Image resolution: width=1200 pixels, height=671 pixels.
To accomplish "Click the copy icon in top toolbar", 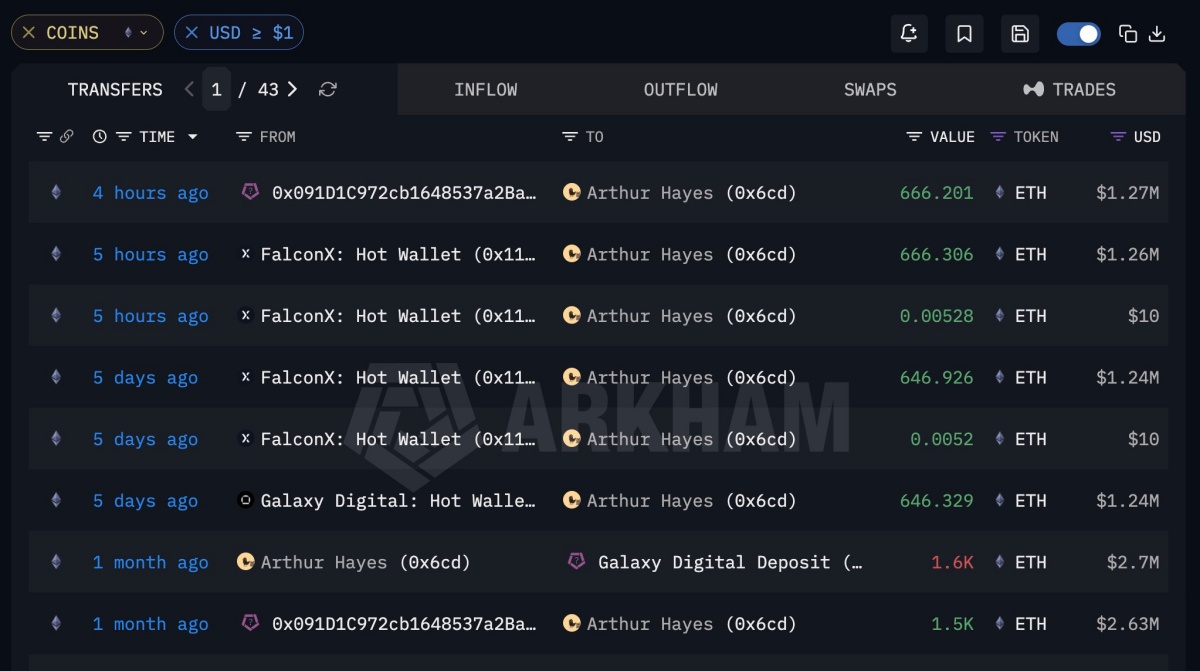I will tap(1128, 34).
